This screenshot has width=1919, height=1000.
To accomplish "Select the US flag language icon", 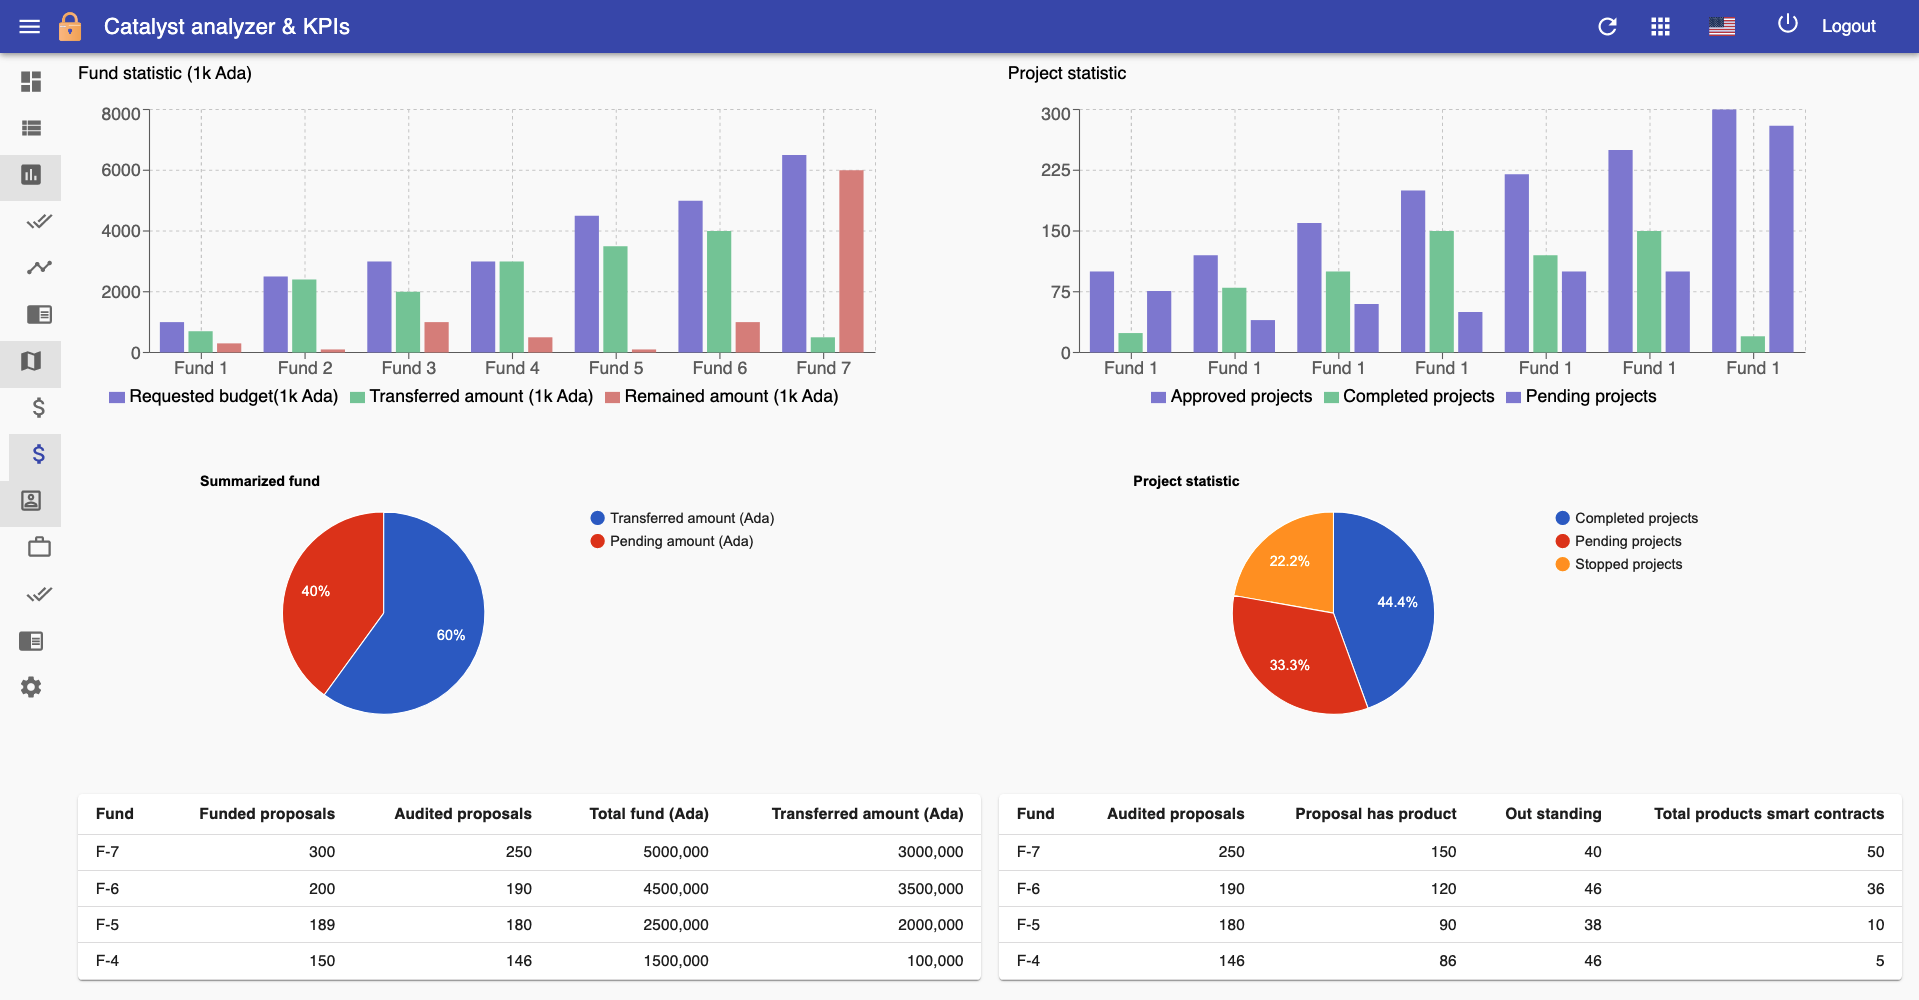I will [1722, 27].
